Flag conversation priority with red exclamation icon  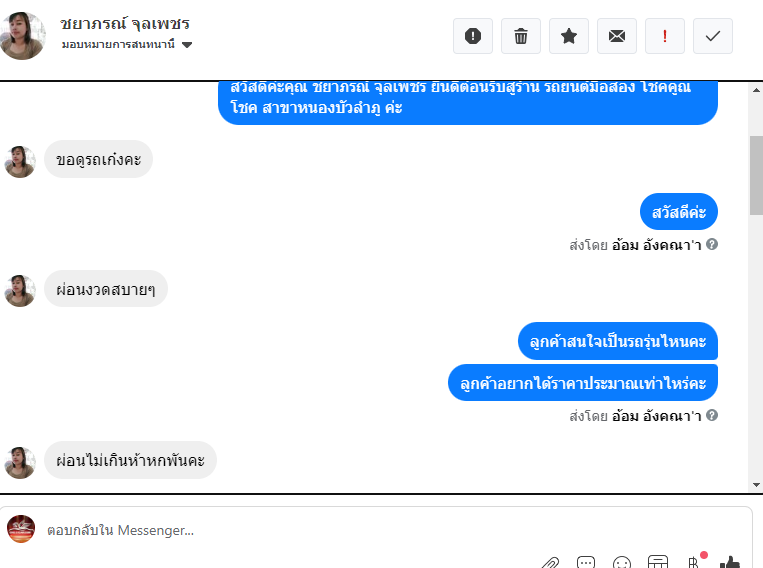665,36
